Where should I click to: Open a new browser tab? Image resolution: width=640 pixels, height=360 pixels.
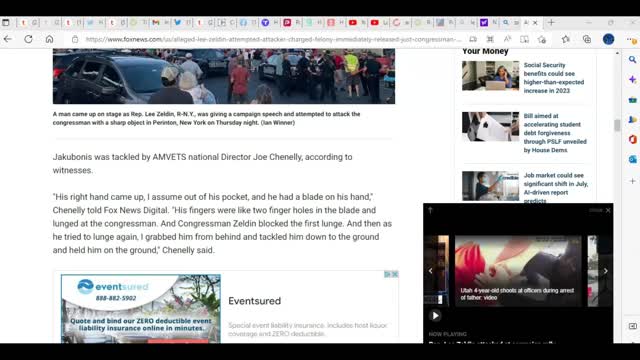(551, 22)
